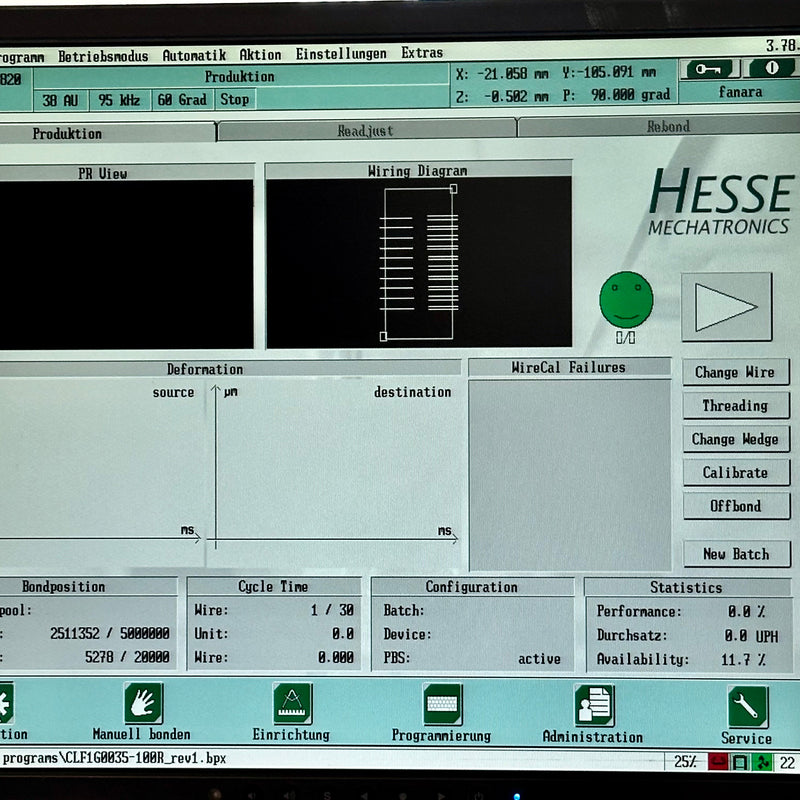Image resolution: width=800 pixels, height=800 pixels.
Task: Start production with the play arrow button
Action: [x=727, y=307]
